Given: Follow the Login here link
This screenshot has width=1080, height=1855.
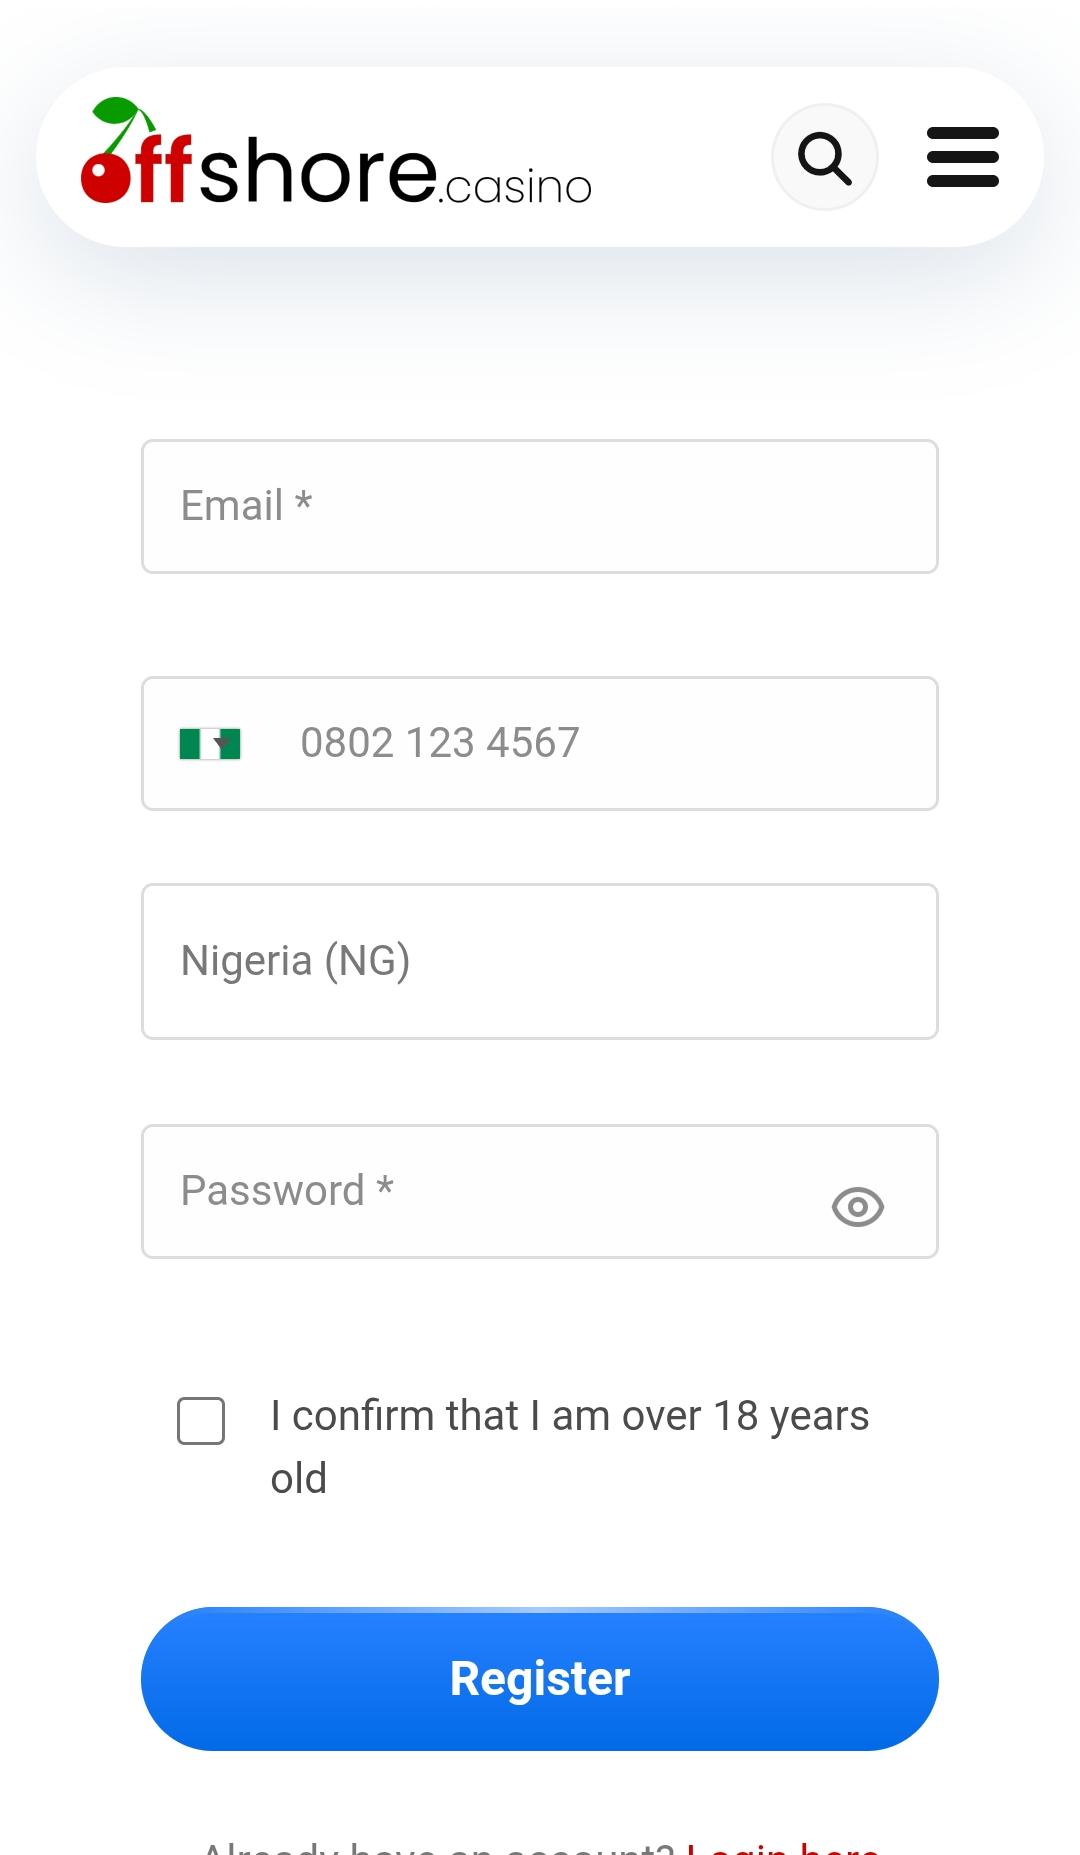Looking at the screenshot, I should pyautogui.click(x=783, y=1846).
